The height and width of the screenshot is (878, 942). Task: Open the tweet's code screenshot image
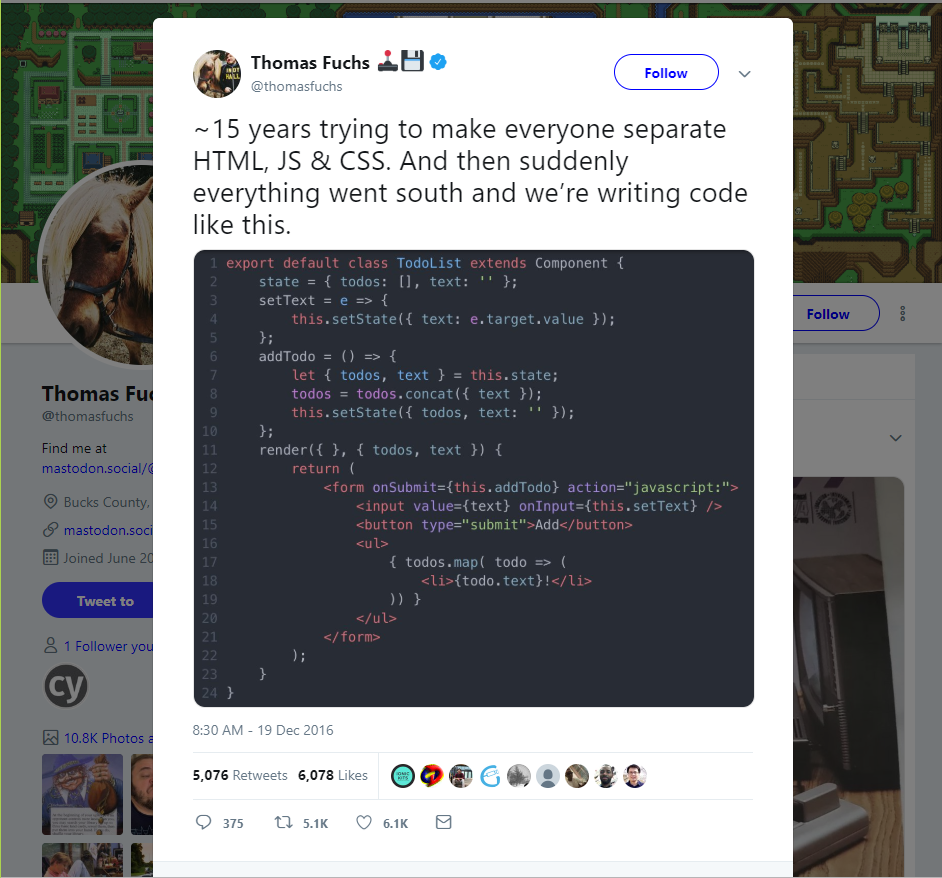coord(473,478)
